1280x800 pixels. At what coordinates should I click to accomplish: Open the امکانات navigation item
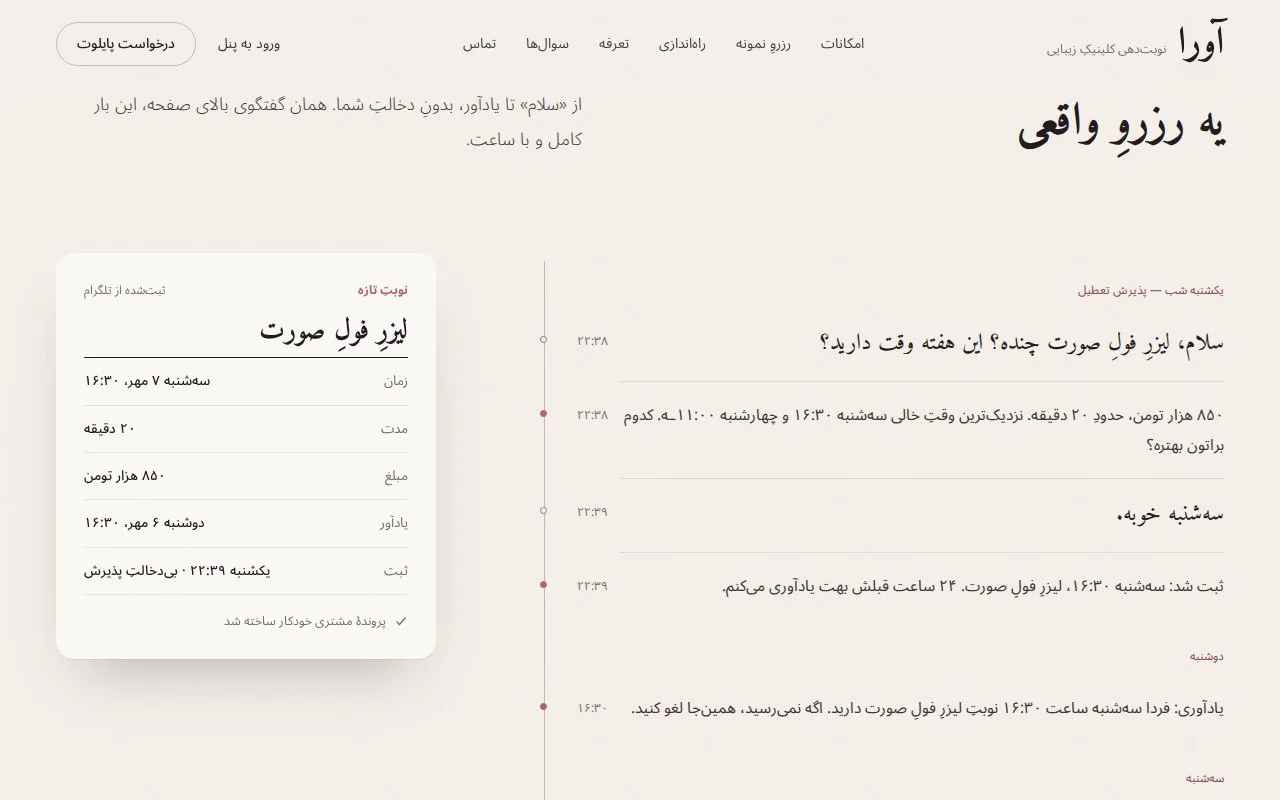click(x=842, y=44)
